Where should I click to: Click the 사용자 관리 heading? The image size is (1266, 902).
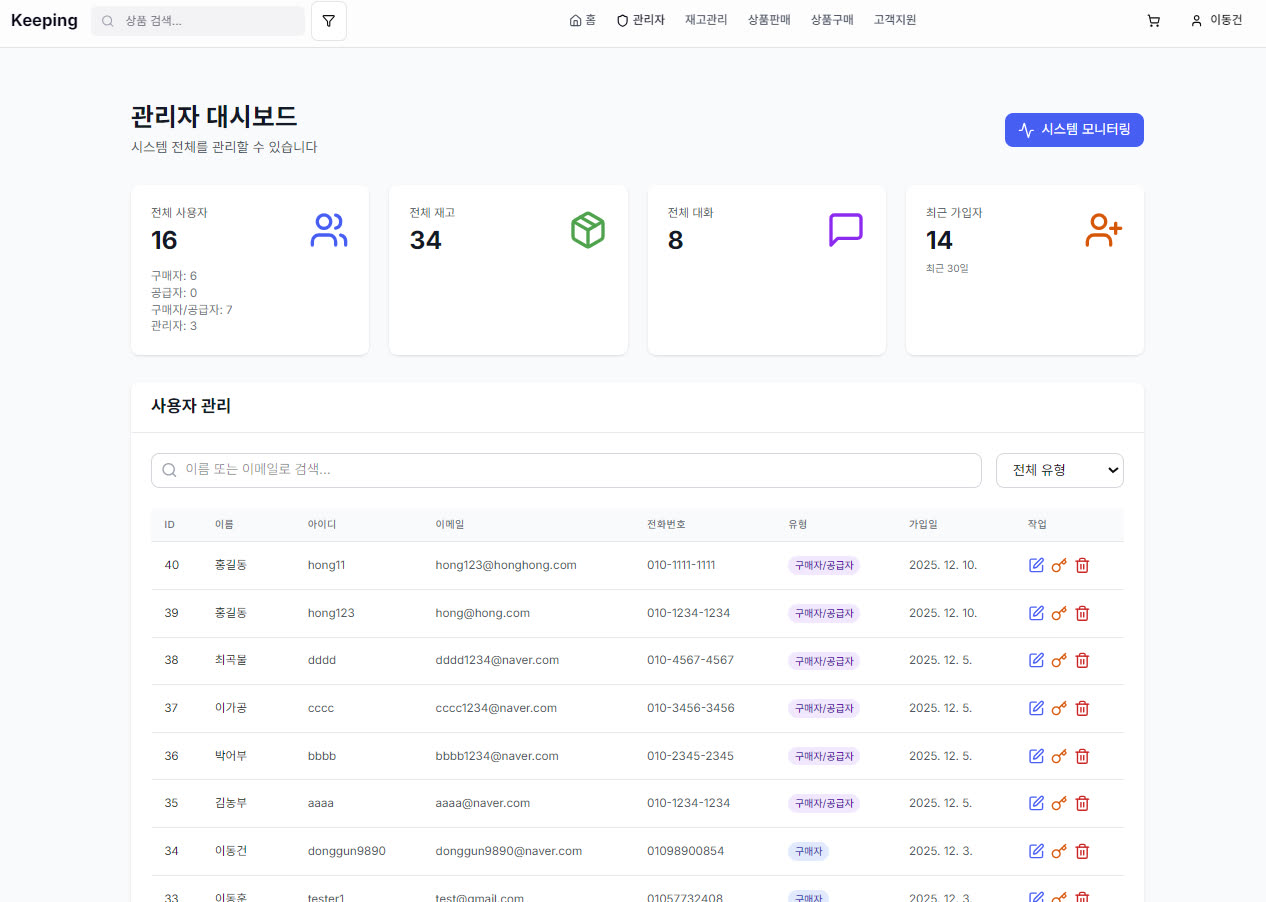191,406
